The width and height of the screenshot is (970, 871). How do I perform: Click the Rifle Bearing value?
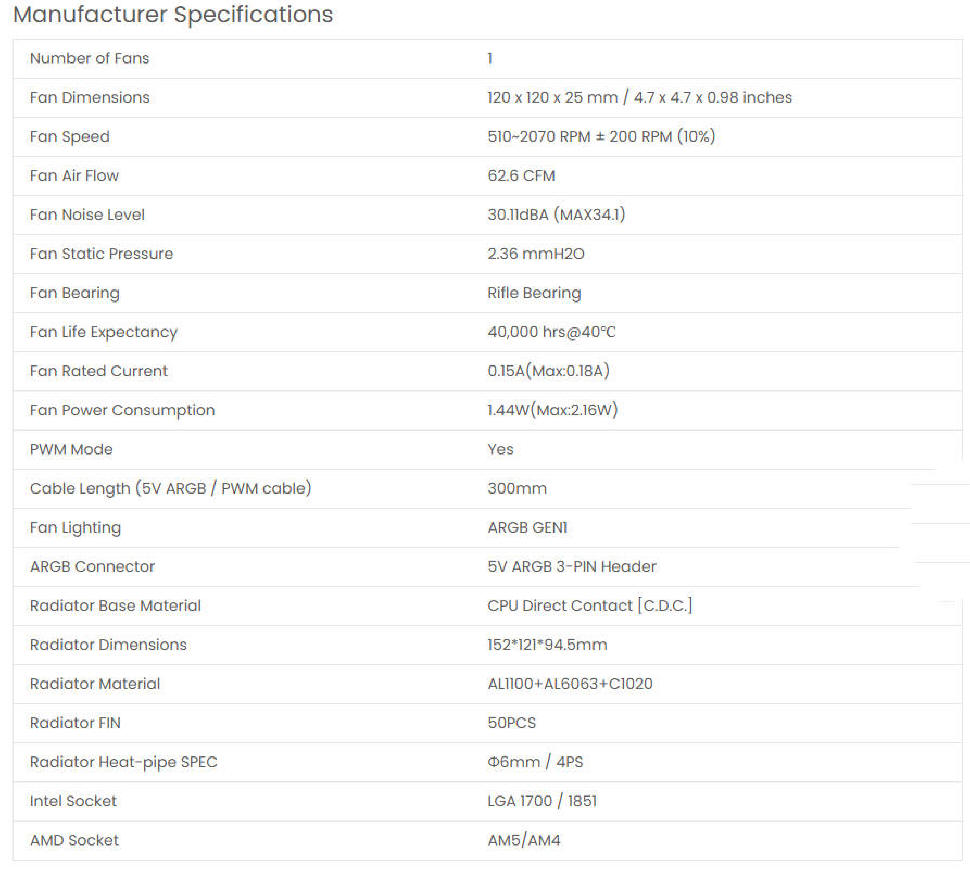pos(534,293)
